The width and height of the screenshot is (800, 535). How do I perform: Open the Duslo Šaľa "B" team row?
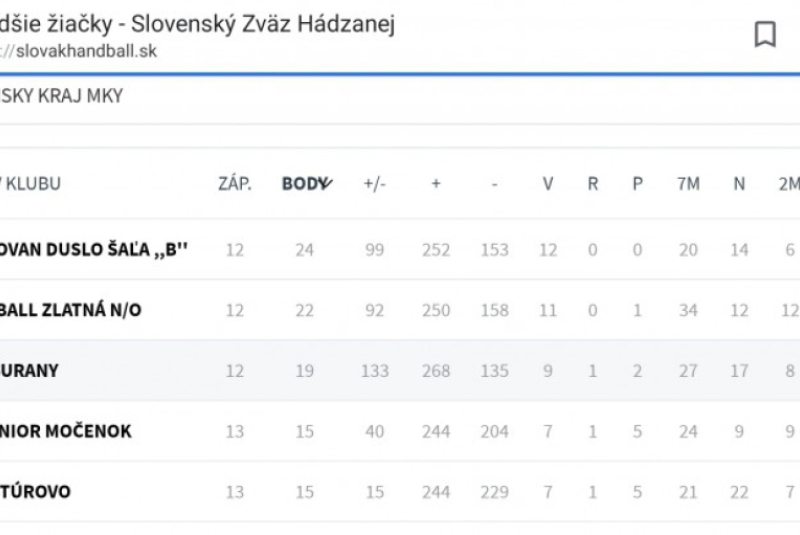click(95, 250)
